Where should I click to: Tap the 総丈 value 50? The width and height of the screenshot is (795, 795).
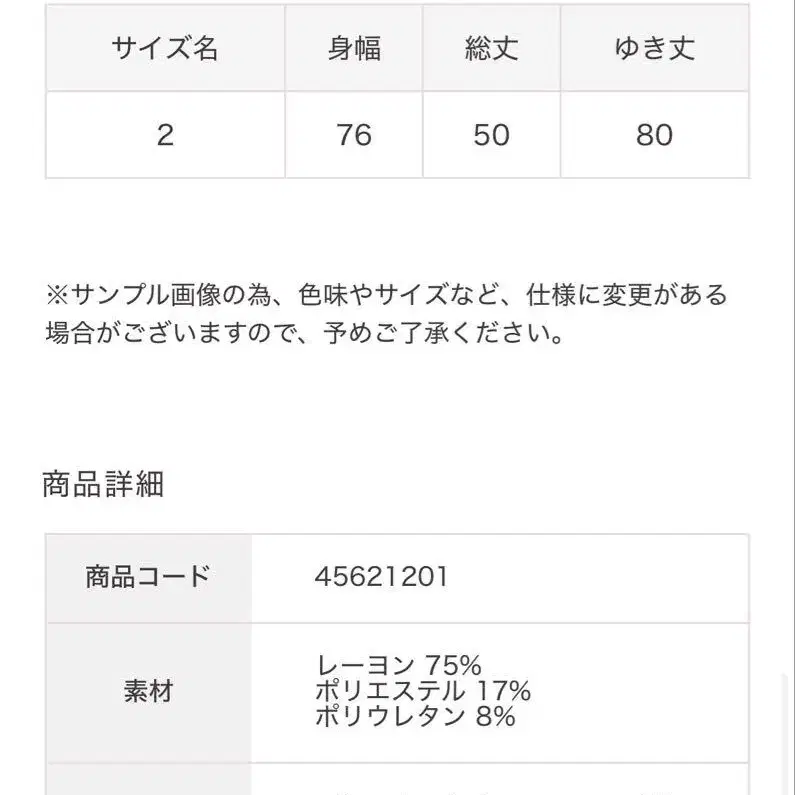[x=491, y=135]
